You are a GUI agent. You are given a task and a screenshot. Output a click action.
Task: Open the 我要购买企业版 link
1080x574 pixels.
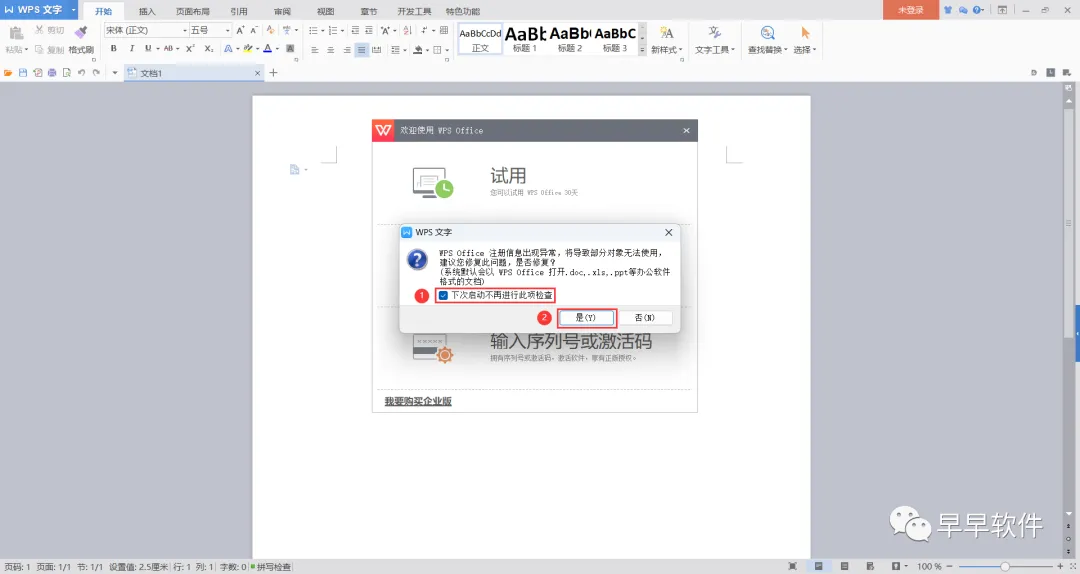click(x=418, y=401)
